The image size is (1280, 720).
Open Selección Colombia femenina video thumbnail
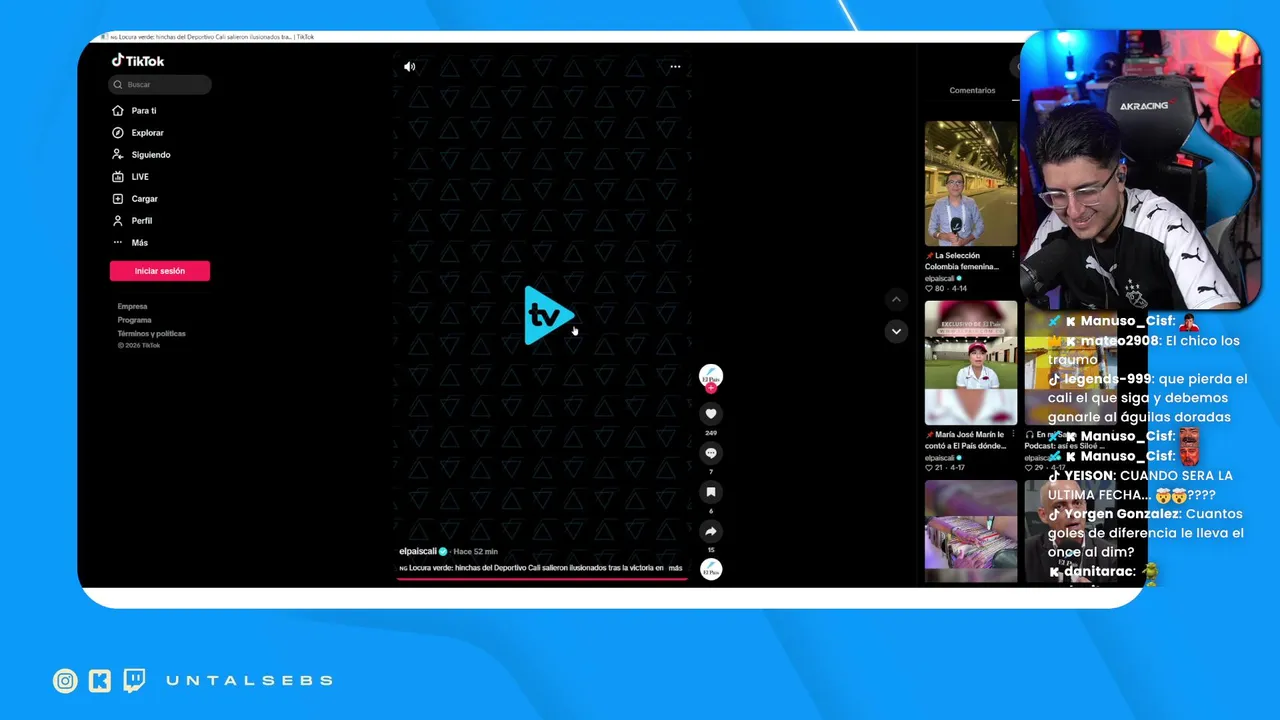tap(971, 184)
